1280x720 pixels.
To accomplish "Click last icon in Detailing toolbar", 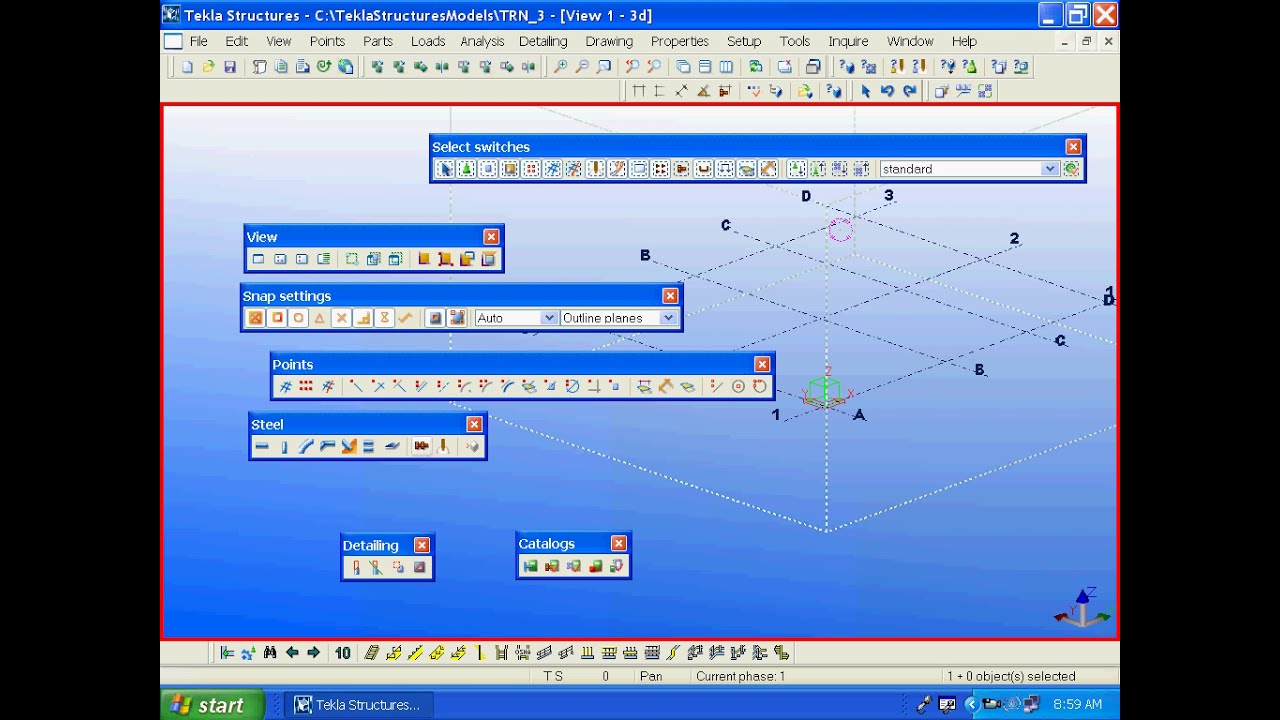I will point(420,568).
